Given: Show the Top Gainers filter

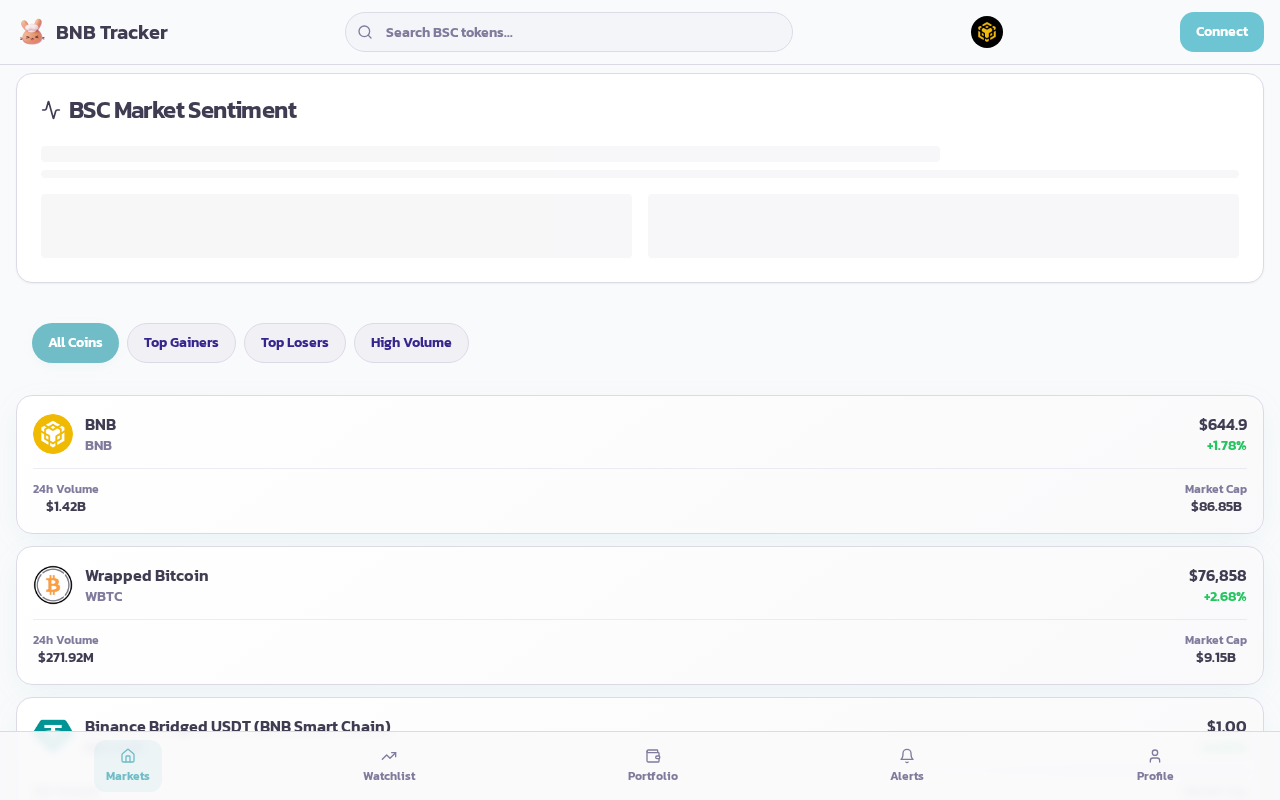Looking at the screenshot, I should (181, 343).
